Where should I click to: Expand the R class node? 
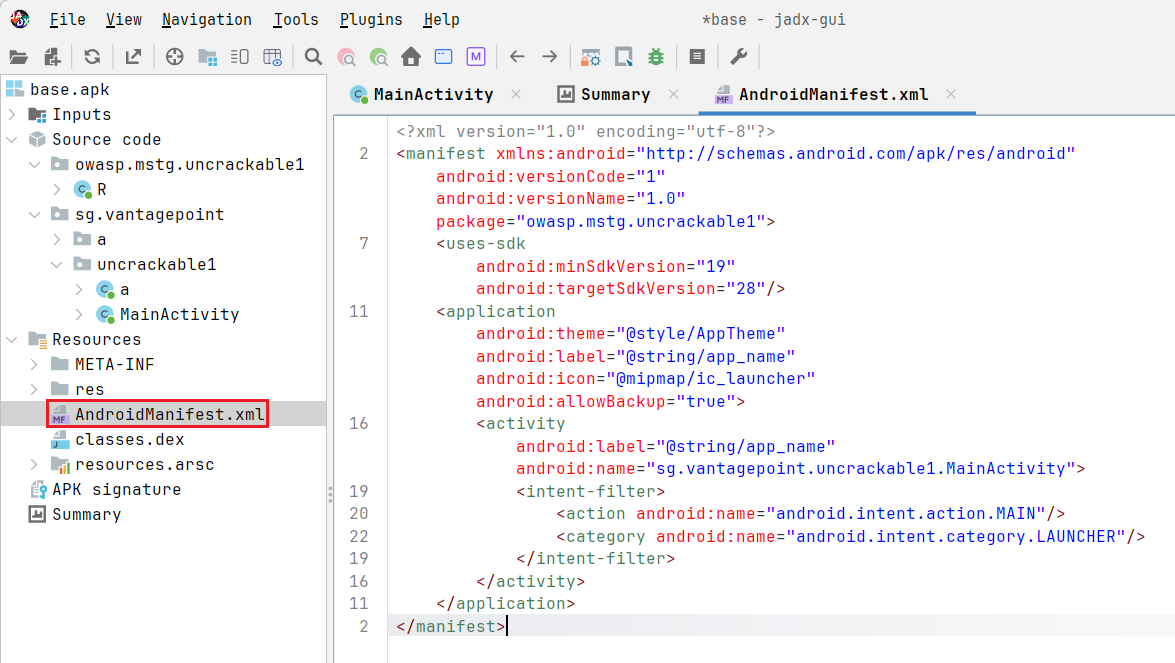pos(57,190)
